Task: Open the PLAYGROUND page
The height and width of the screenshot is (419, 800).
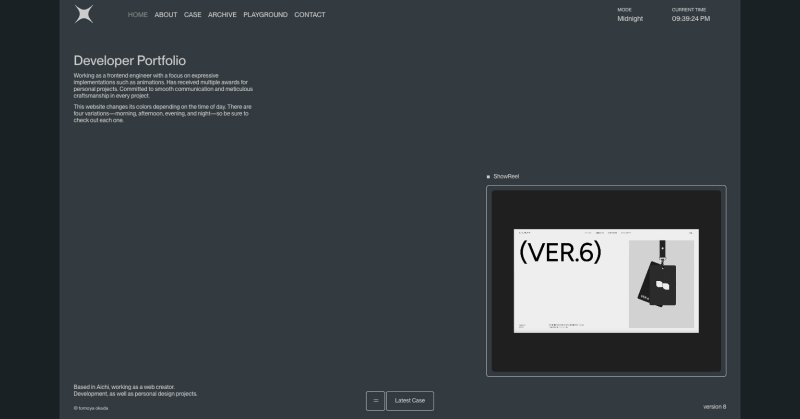Action: [265, 15]
